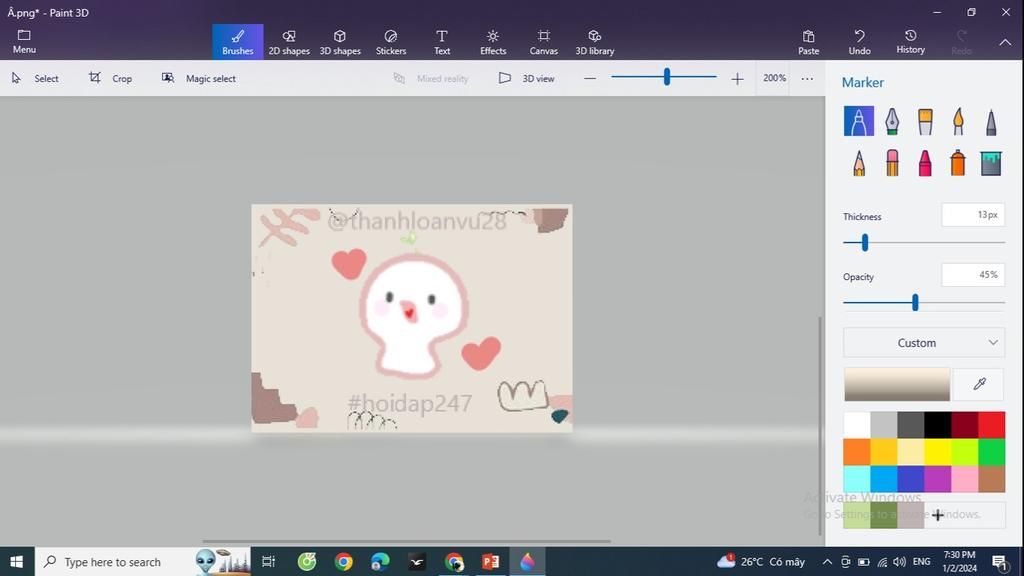
Task: Toggle 3D view
Action: (x=526, y=78)
